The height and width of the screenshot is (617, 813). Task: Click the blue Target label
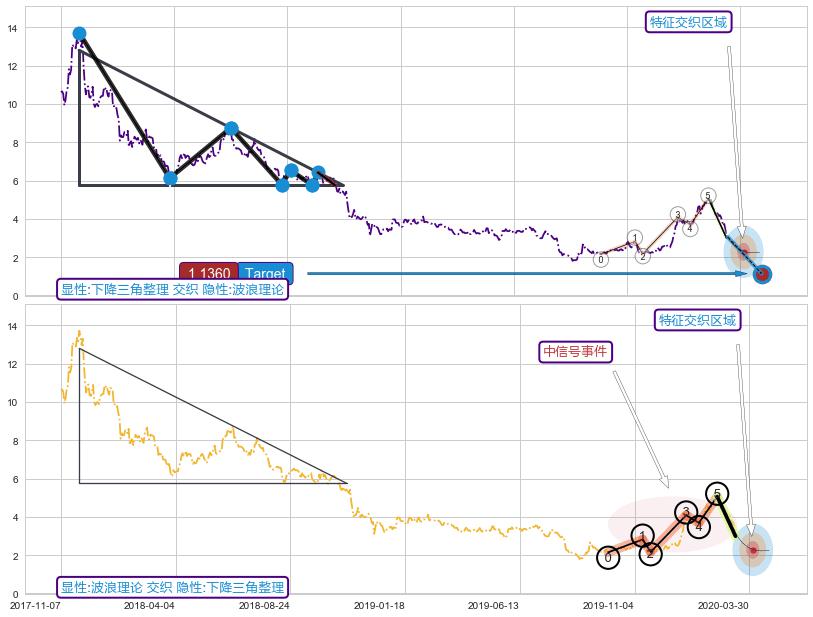pos(265,273)
